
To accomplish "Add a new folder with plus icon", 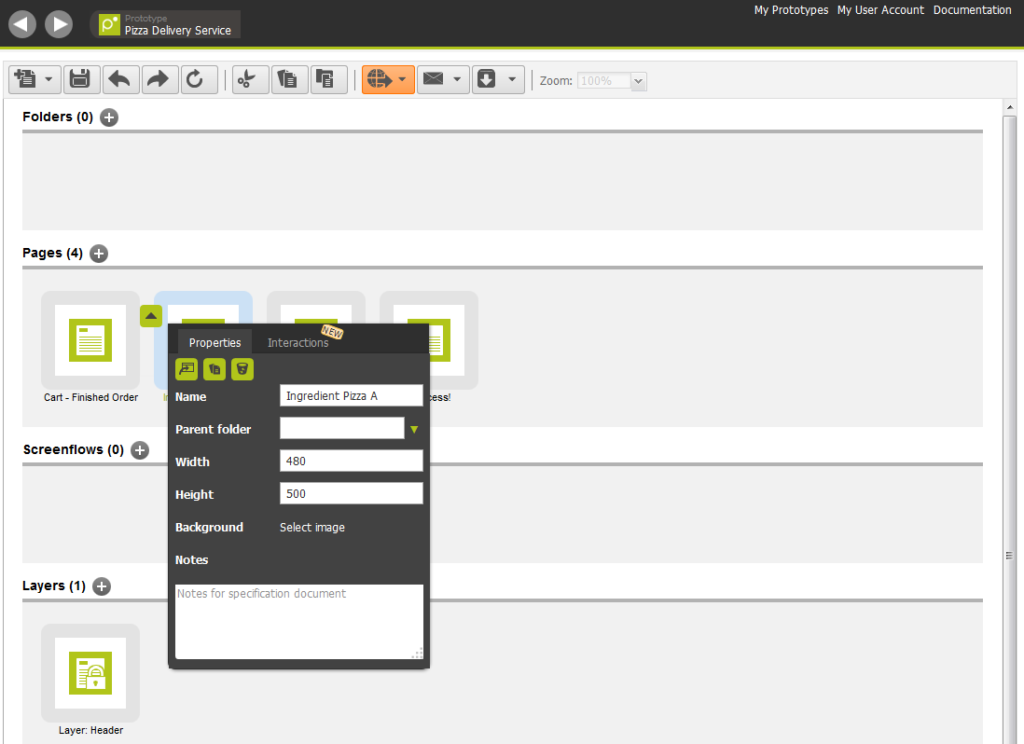I will tap(109, 118).
